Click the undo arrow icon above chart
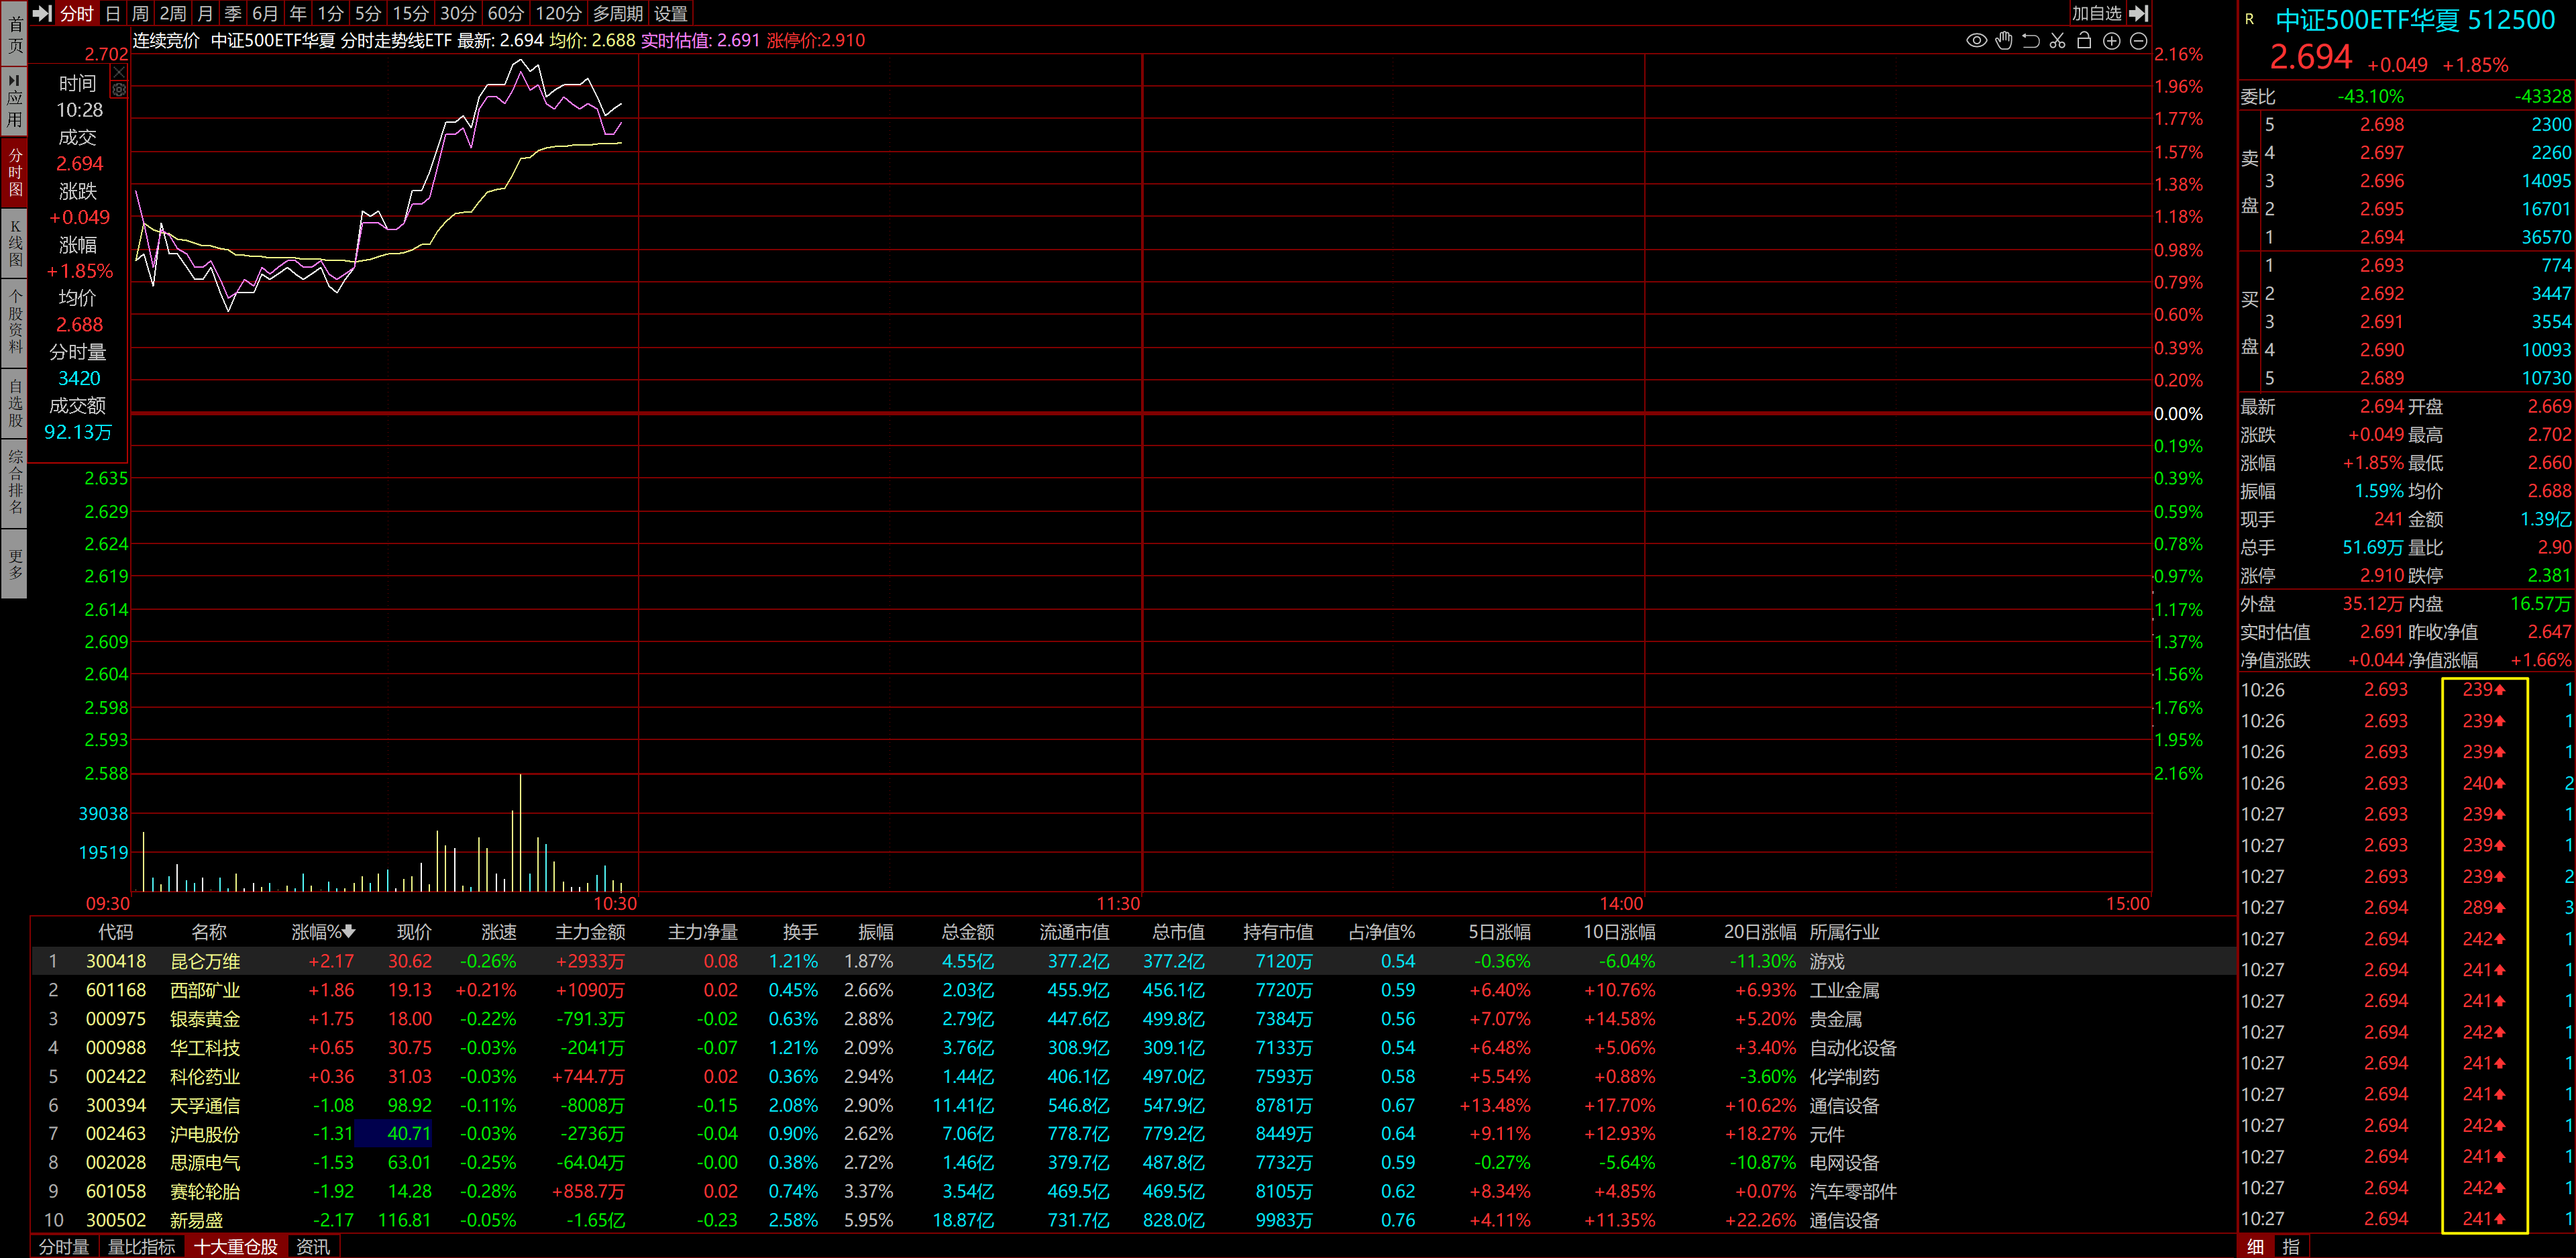 pos(2030,41)
